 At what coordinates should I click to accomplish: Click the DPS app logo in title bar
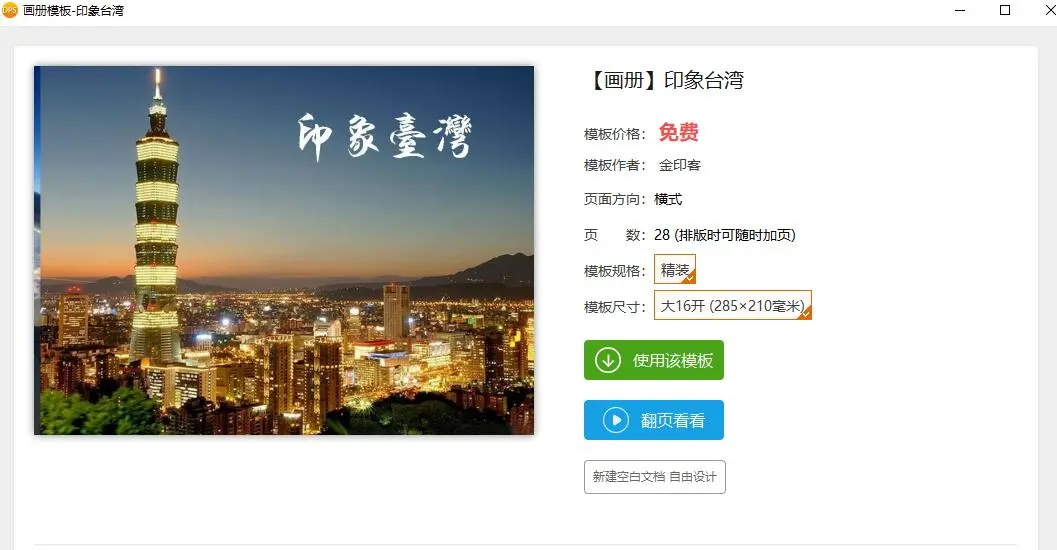point(9,10)
